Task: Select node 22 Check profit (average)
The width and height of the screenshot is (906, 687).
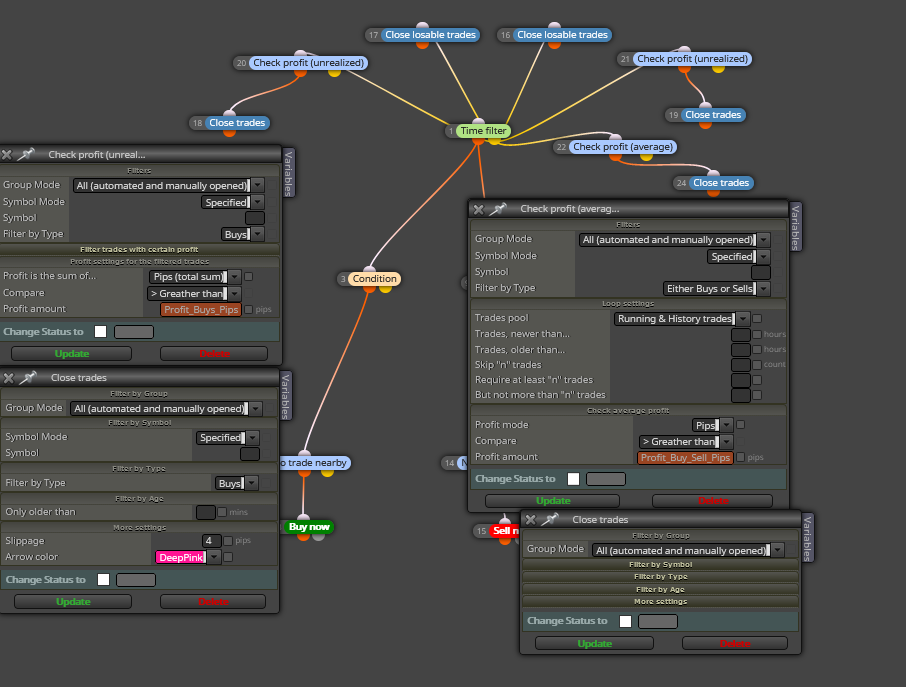Action: point(622,147)
